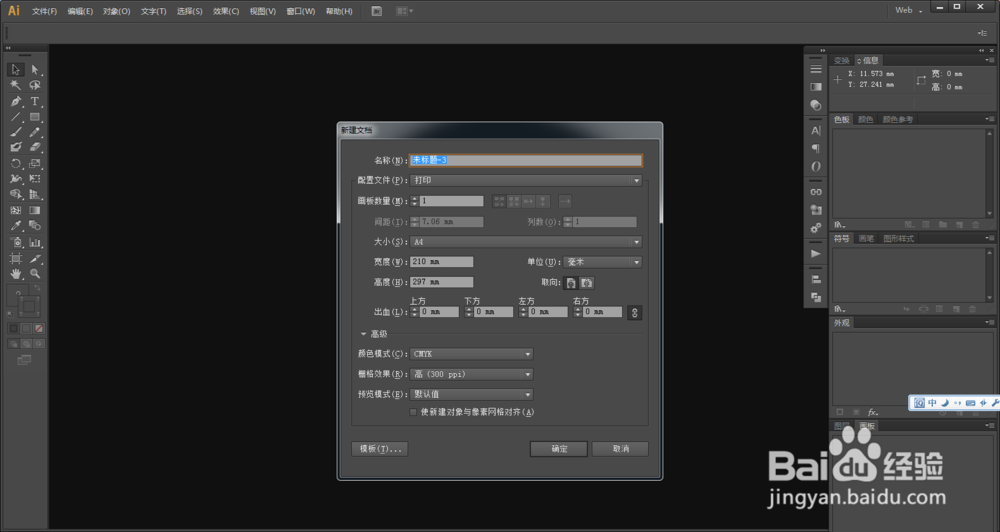This screenshot has width=1000, height=532.
Task: Set fill color to None in toolbox
Action: [39, 329]
